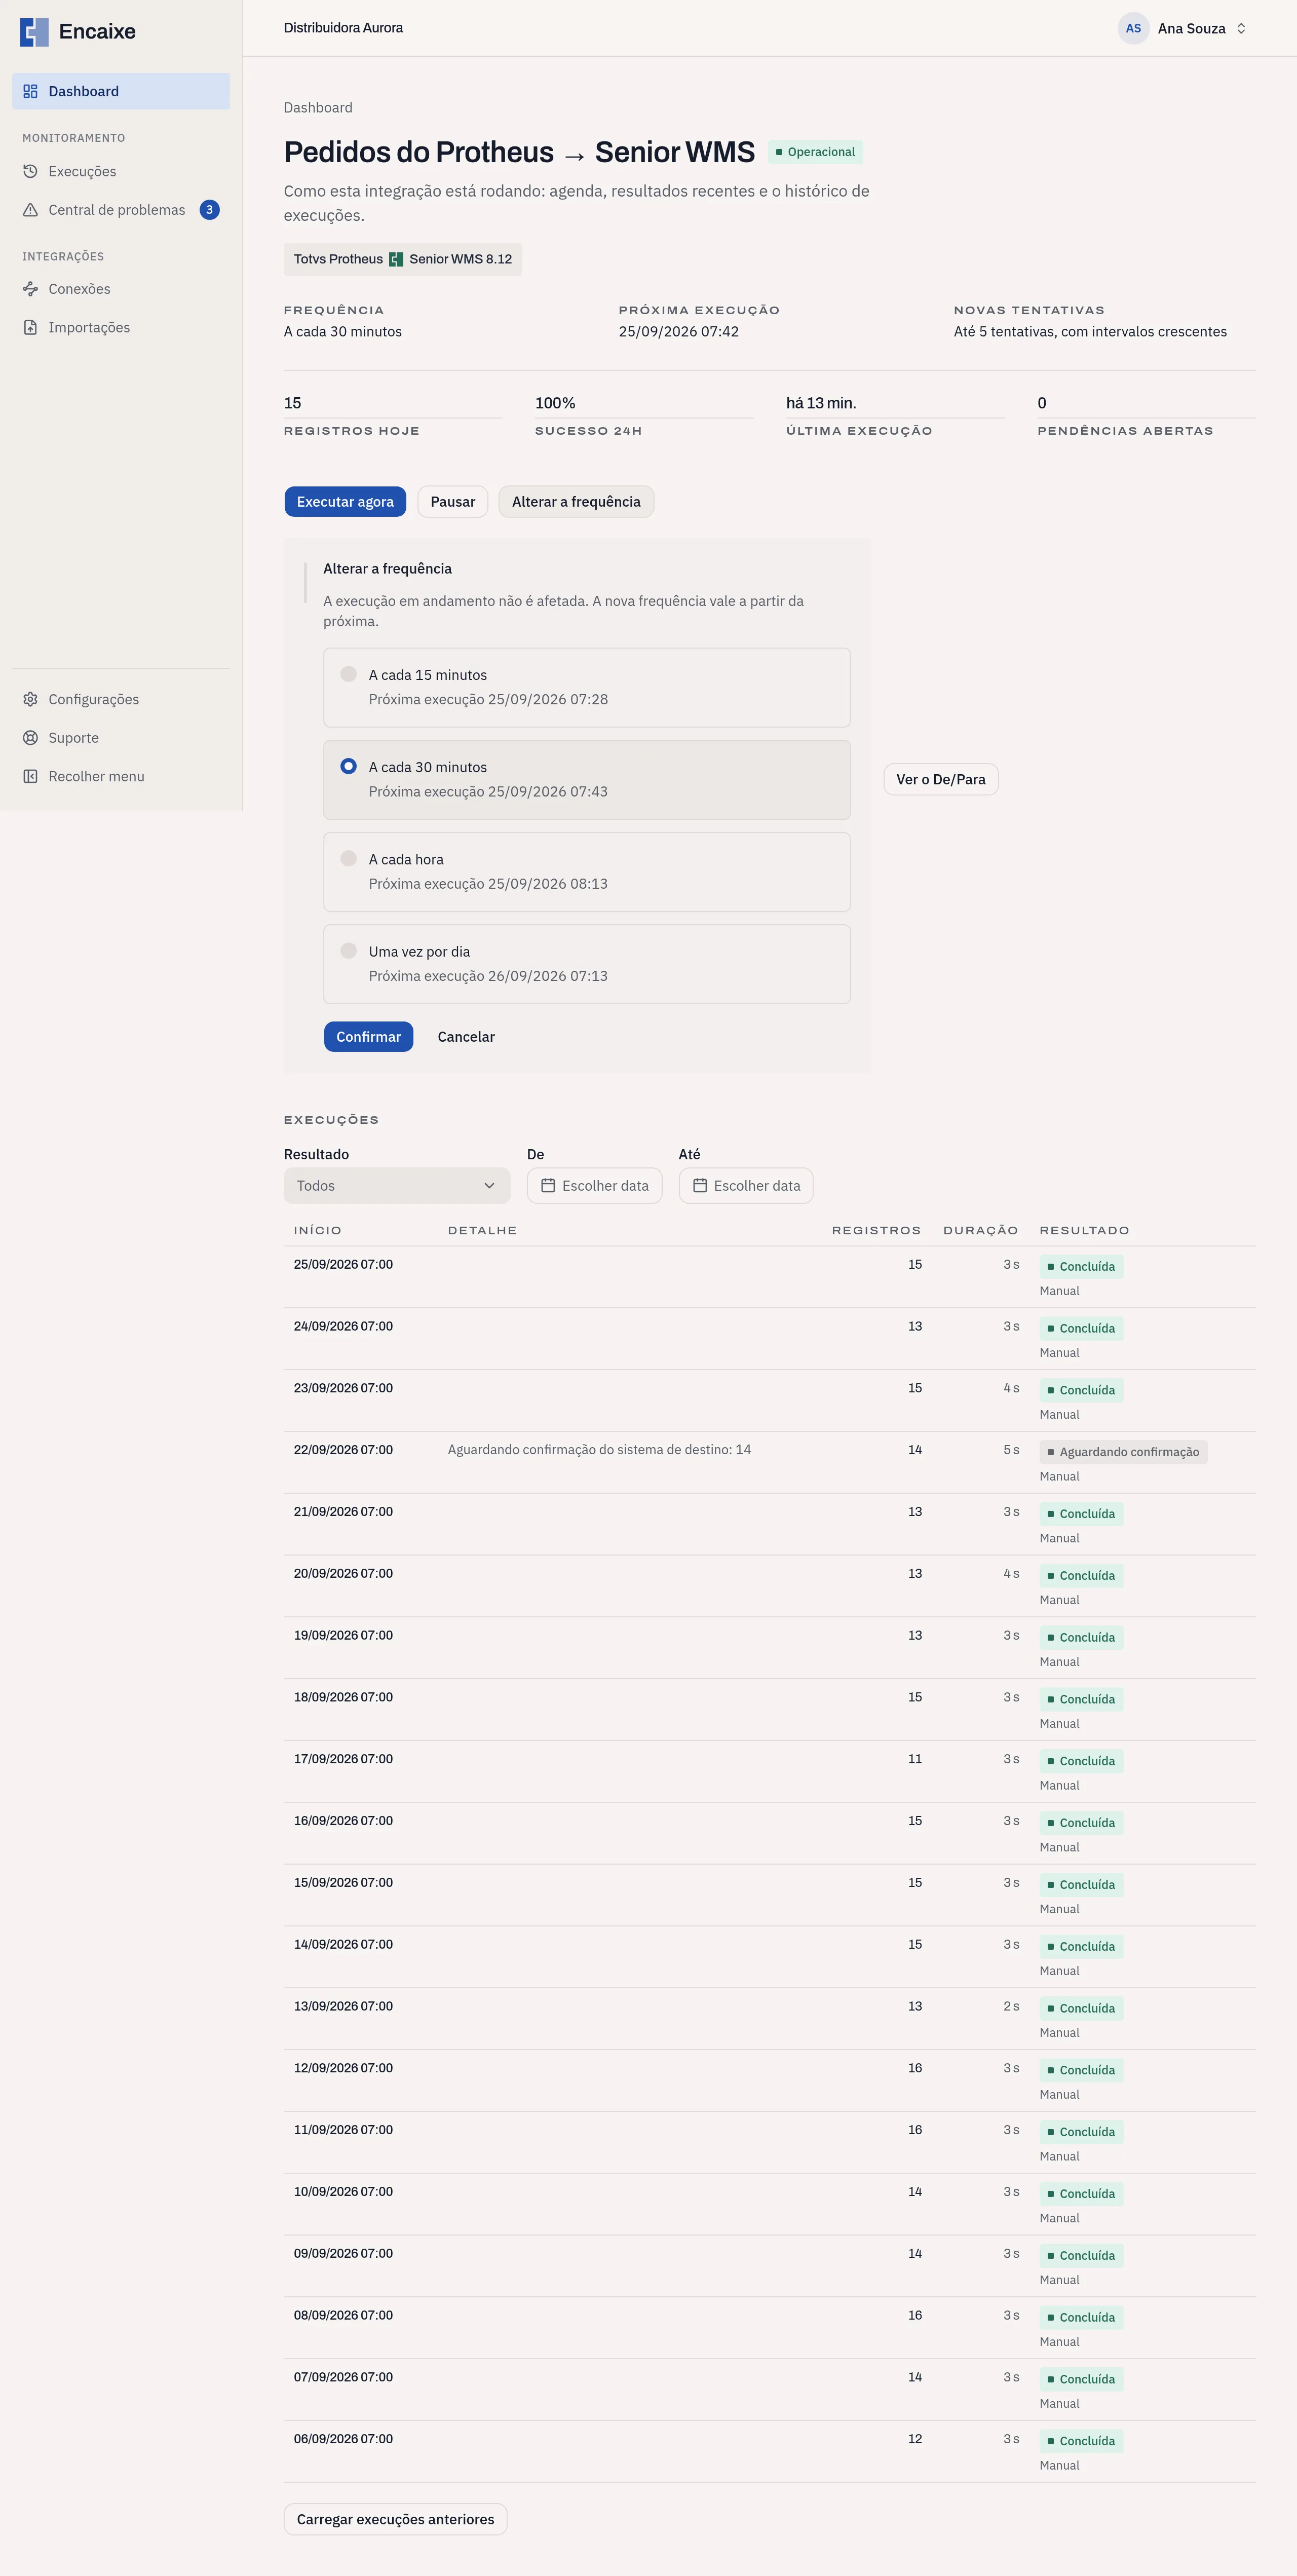Click the 06/09/2026 07:00 execution row

pyautogui.click(x=770, y=2452)
